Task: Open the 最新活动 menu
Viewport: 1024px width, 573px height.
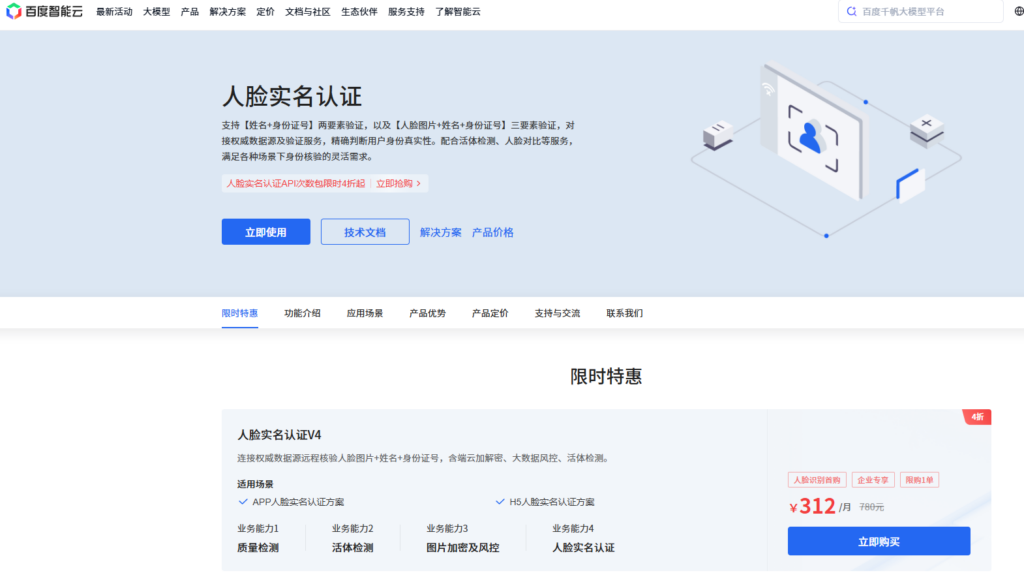Action: tap(114, 12)
